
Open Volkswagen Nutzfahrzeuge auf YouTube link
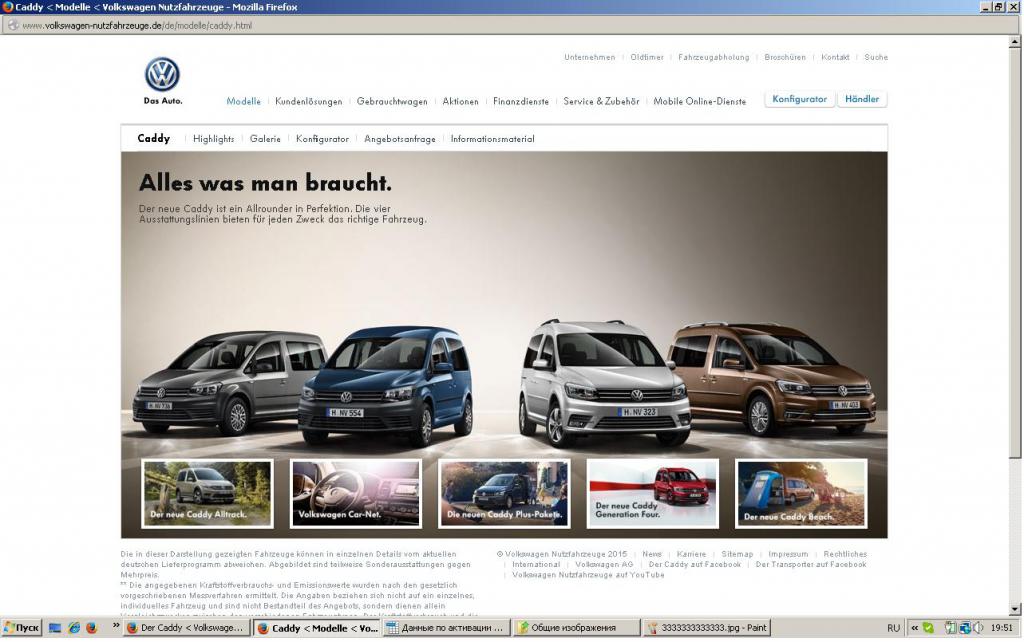(588, 575)
